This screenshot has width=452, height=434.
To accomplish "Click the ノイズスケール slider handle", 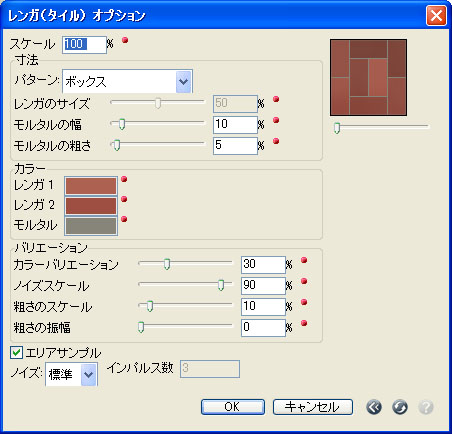I will pyautogui.click(x=221, y=285).
